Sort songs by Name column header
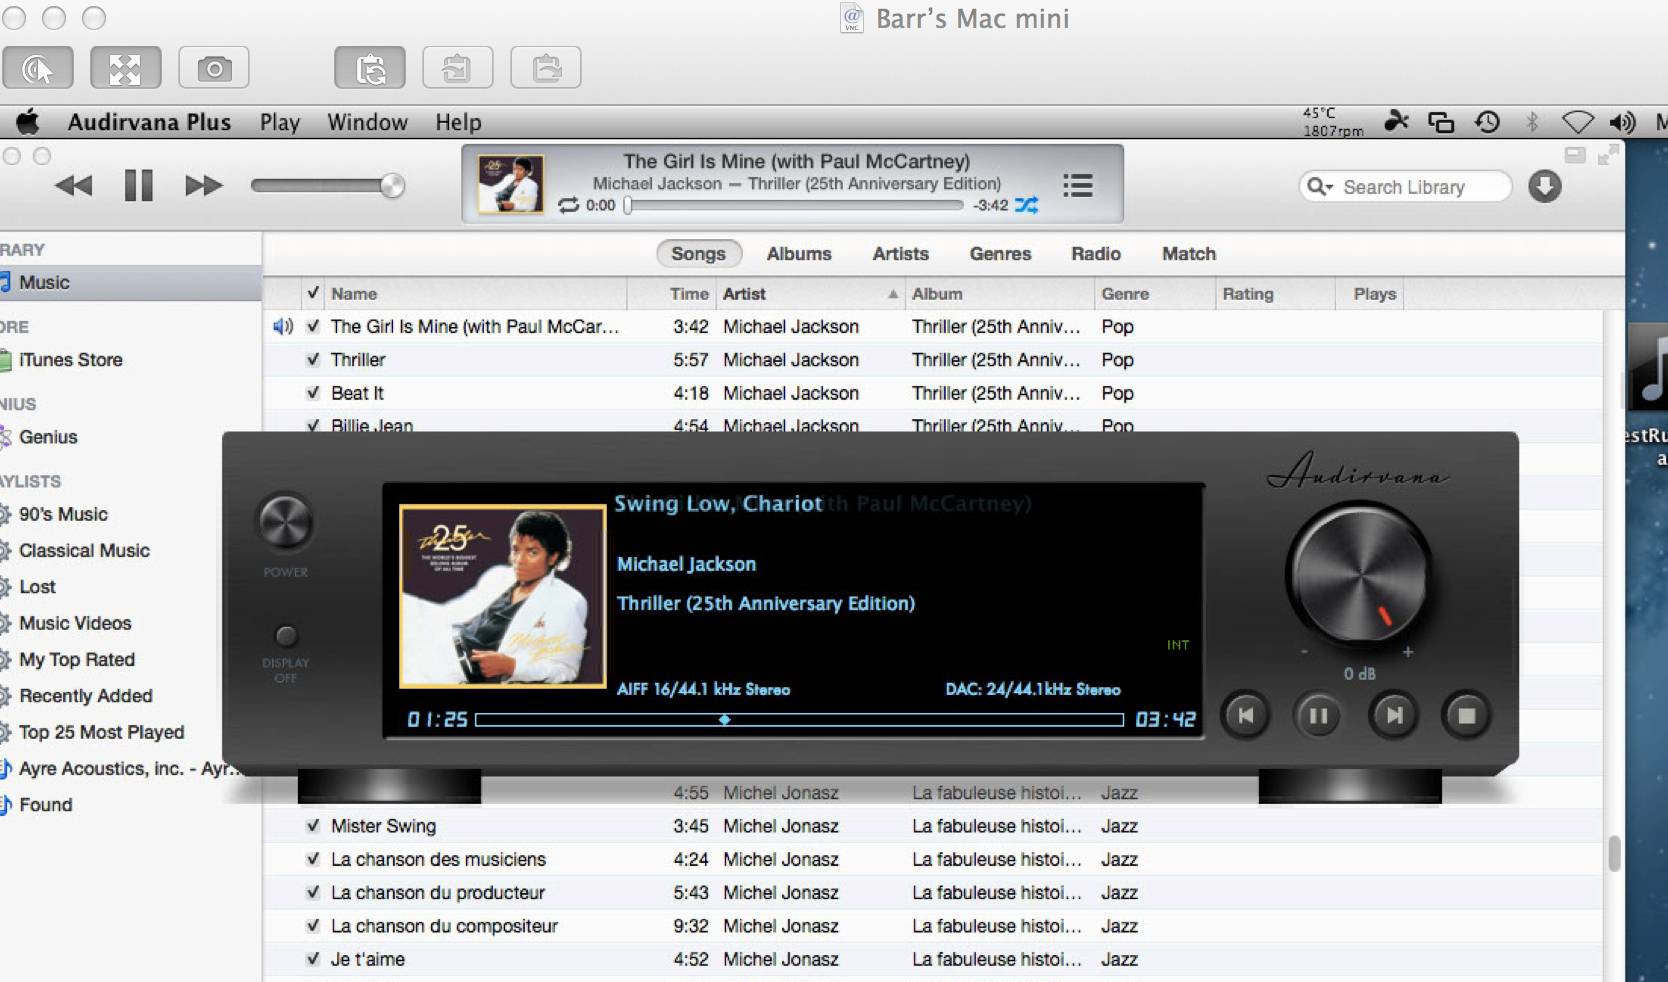Screen dimensions: 1668x982 tap(476, 294)
